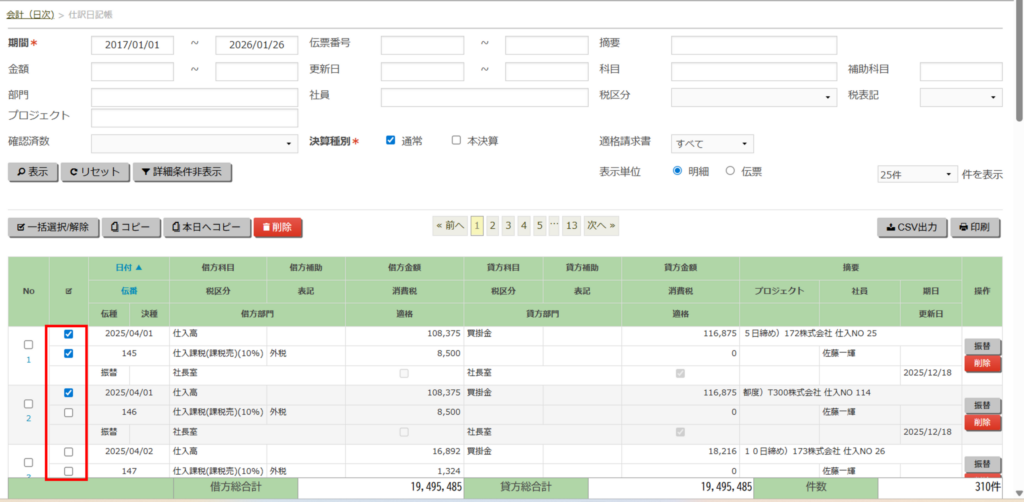
Task: Go to page 3 in pagination
Action: point(508,226)
